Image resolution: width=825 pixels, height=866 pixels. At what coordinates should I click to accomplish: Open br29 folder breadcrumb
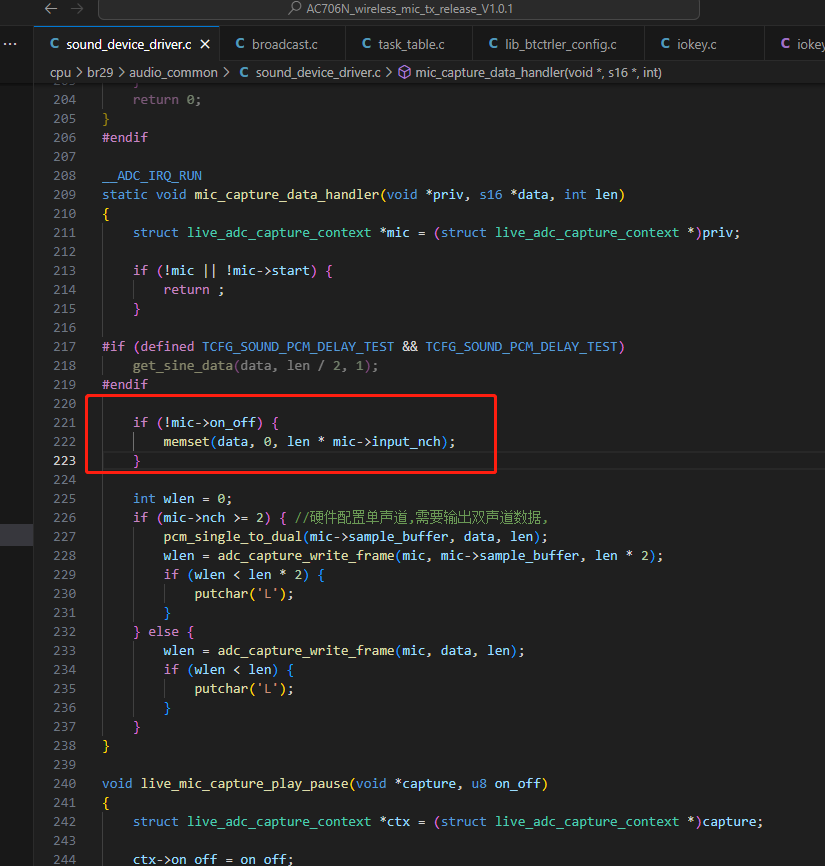pos(100,72)
